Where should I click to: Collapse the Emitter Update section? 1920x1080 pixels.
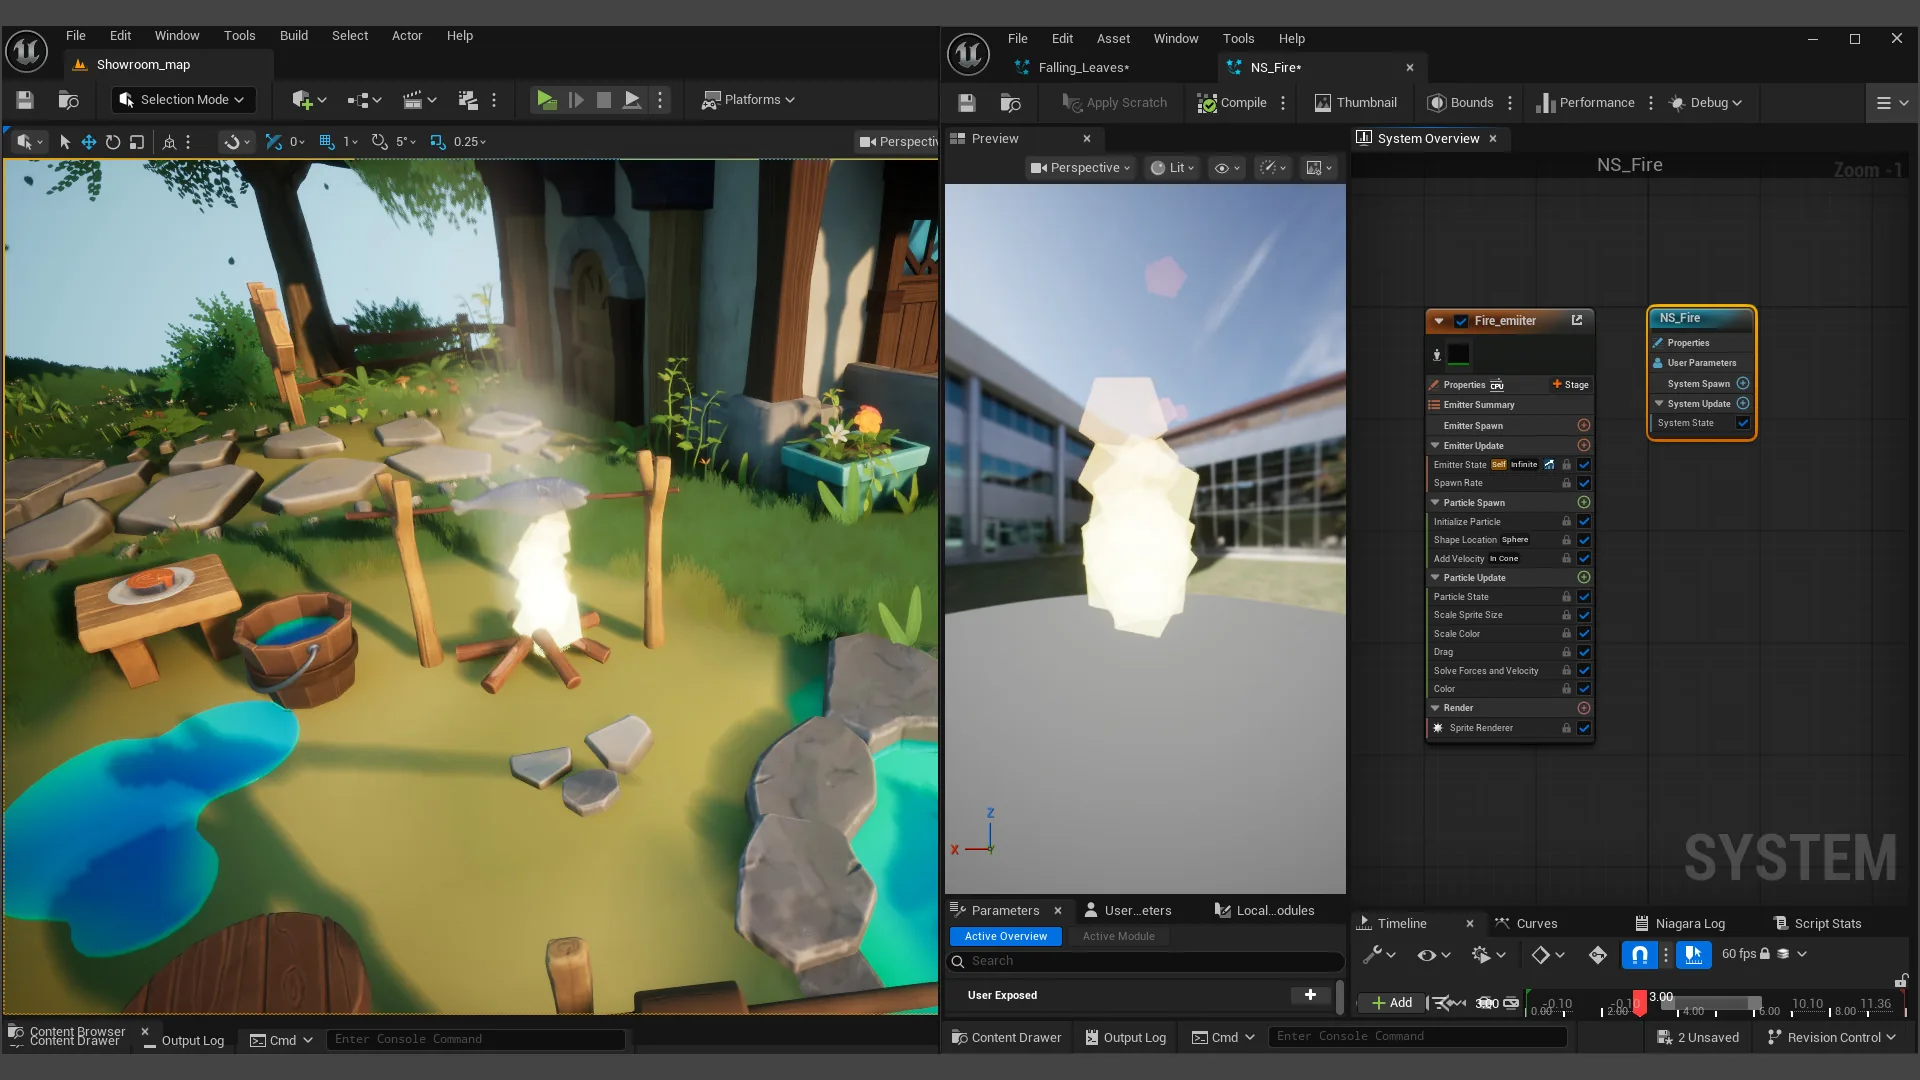tap(1435, 446)
